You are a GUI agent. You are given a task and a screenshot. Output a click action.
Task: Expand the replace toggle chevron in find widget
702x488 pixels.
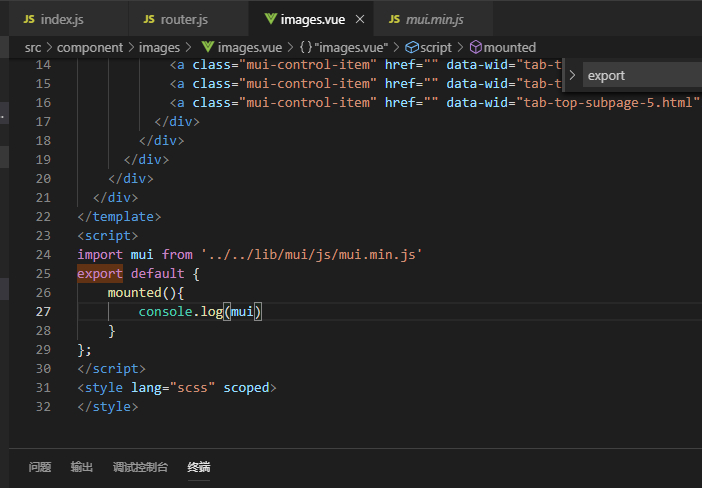(572, 75)
